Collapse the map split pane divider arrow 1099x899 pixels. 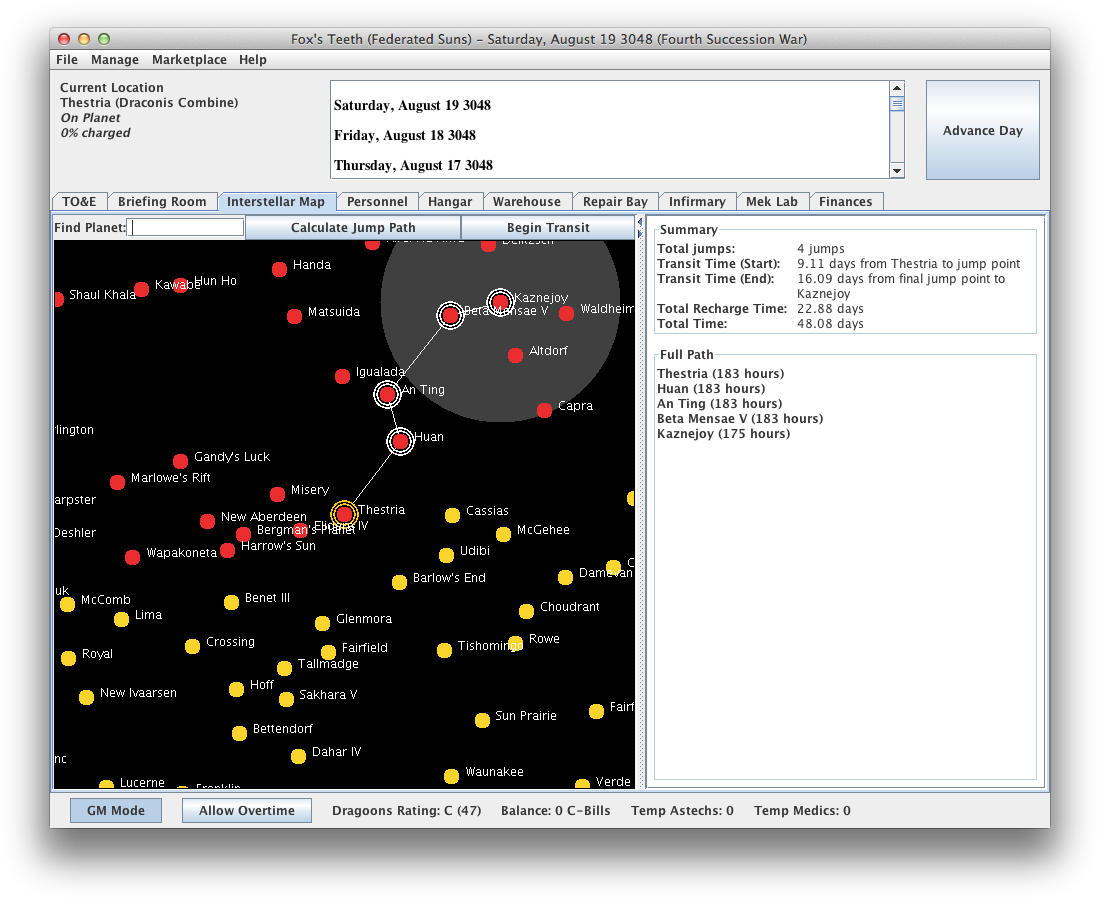pyautogui.click(x=640, y=222)
